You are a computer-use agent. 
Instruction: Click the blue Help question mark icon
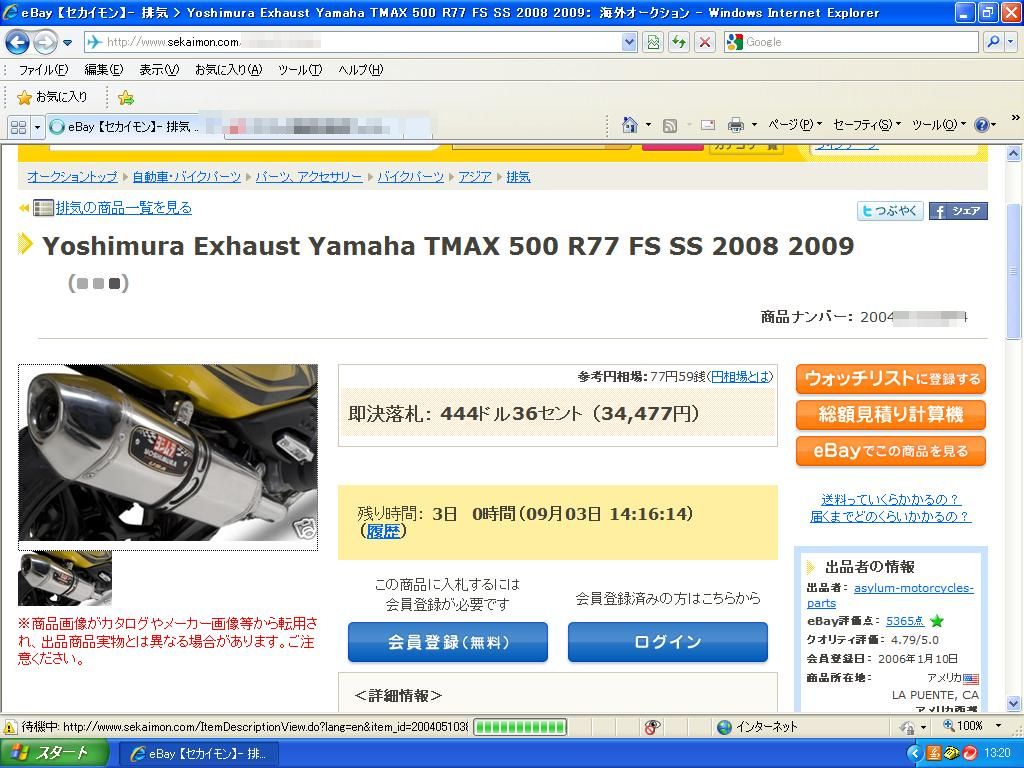[982, 125]
